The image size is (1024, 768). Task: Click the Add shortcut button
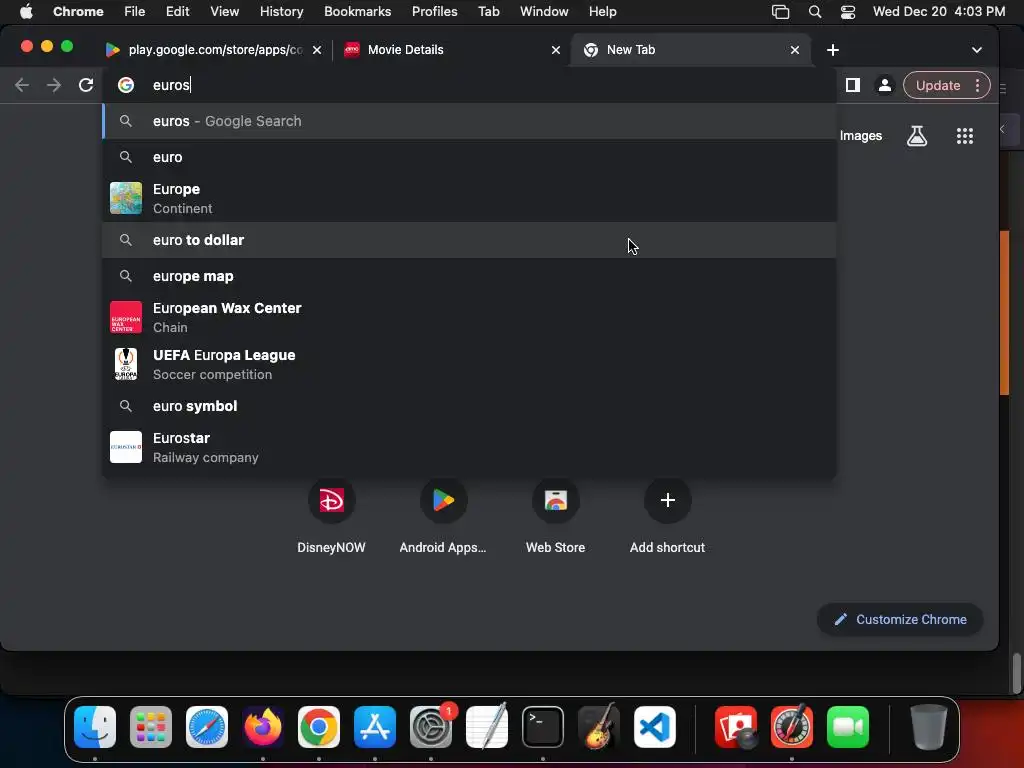(667, 516)
